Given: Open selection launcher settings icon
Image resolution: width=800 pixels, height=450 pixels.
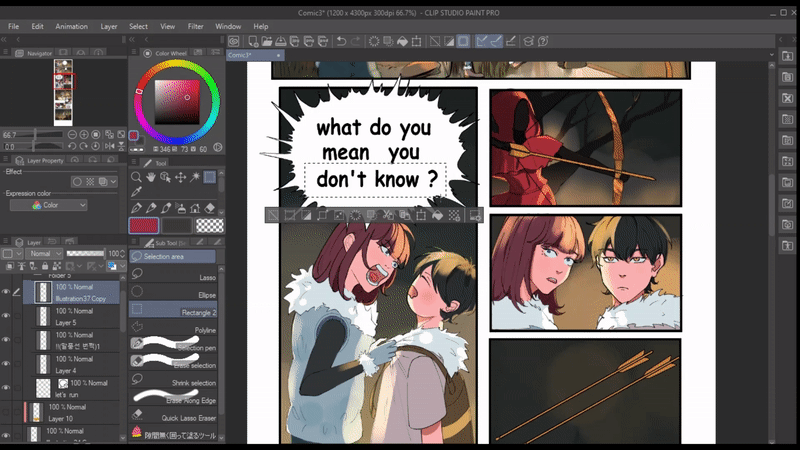Looking at the screenshot, I should [x=475, y=215].
